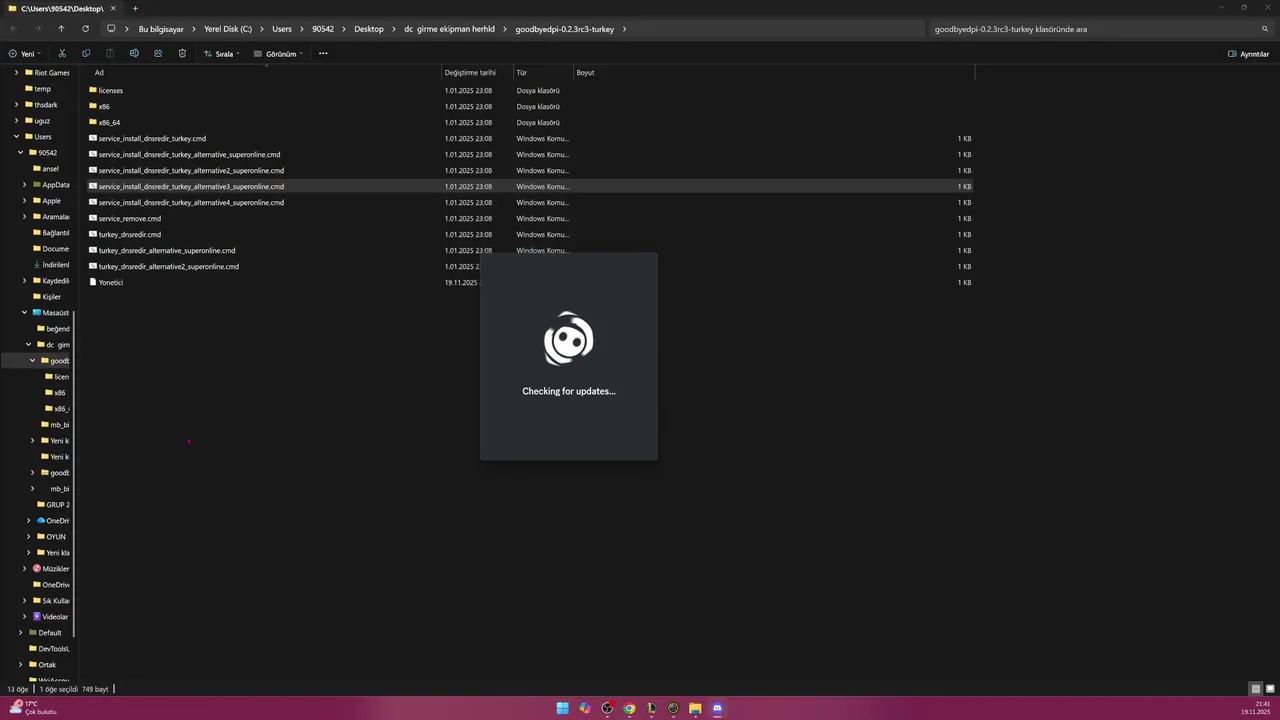Click the search magnifier icon
Viewport: 1280px width, 720px height.
click(1265, 29)
